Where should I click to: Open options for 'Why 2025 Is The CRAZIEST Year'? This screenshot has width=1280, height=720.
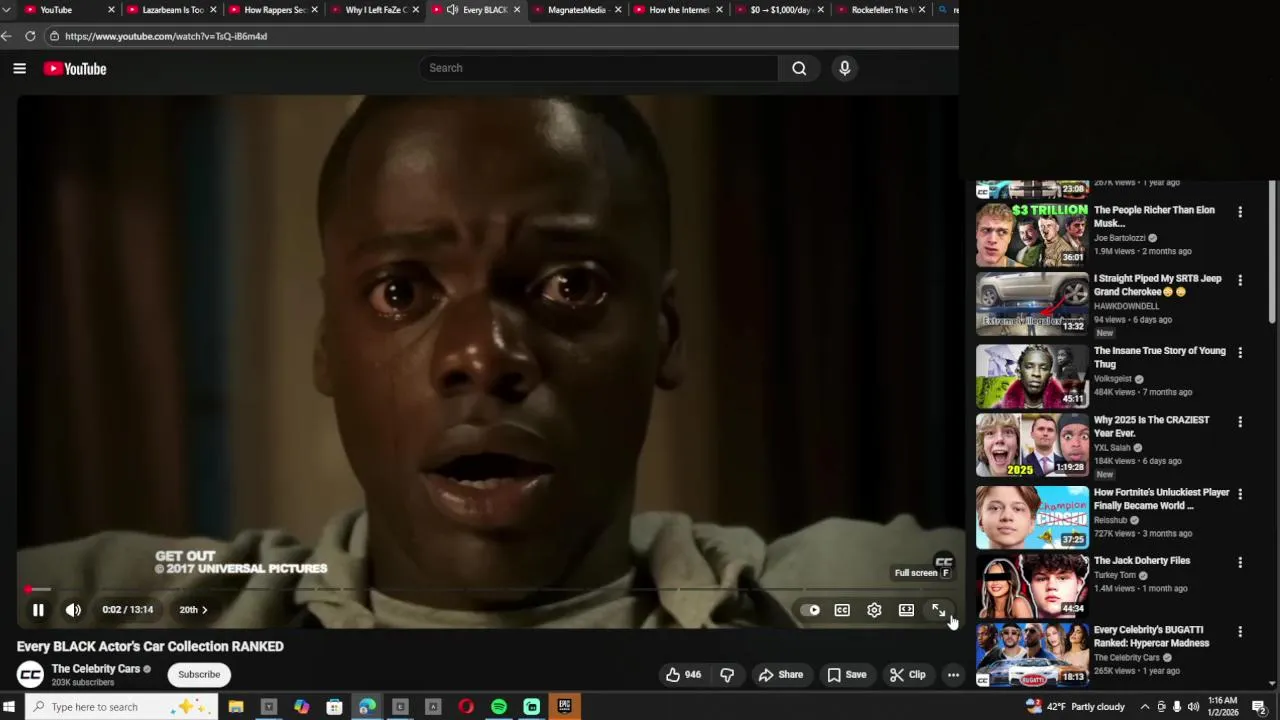(1240, 422)
